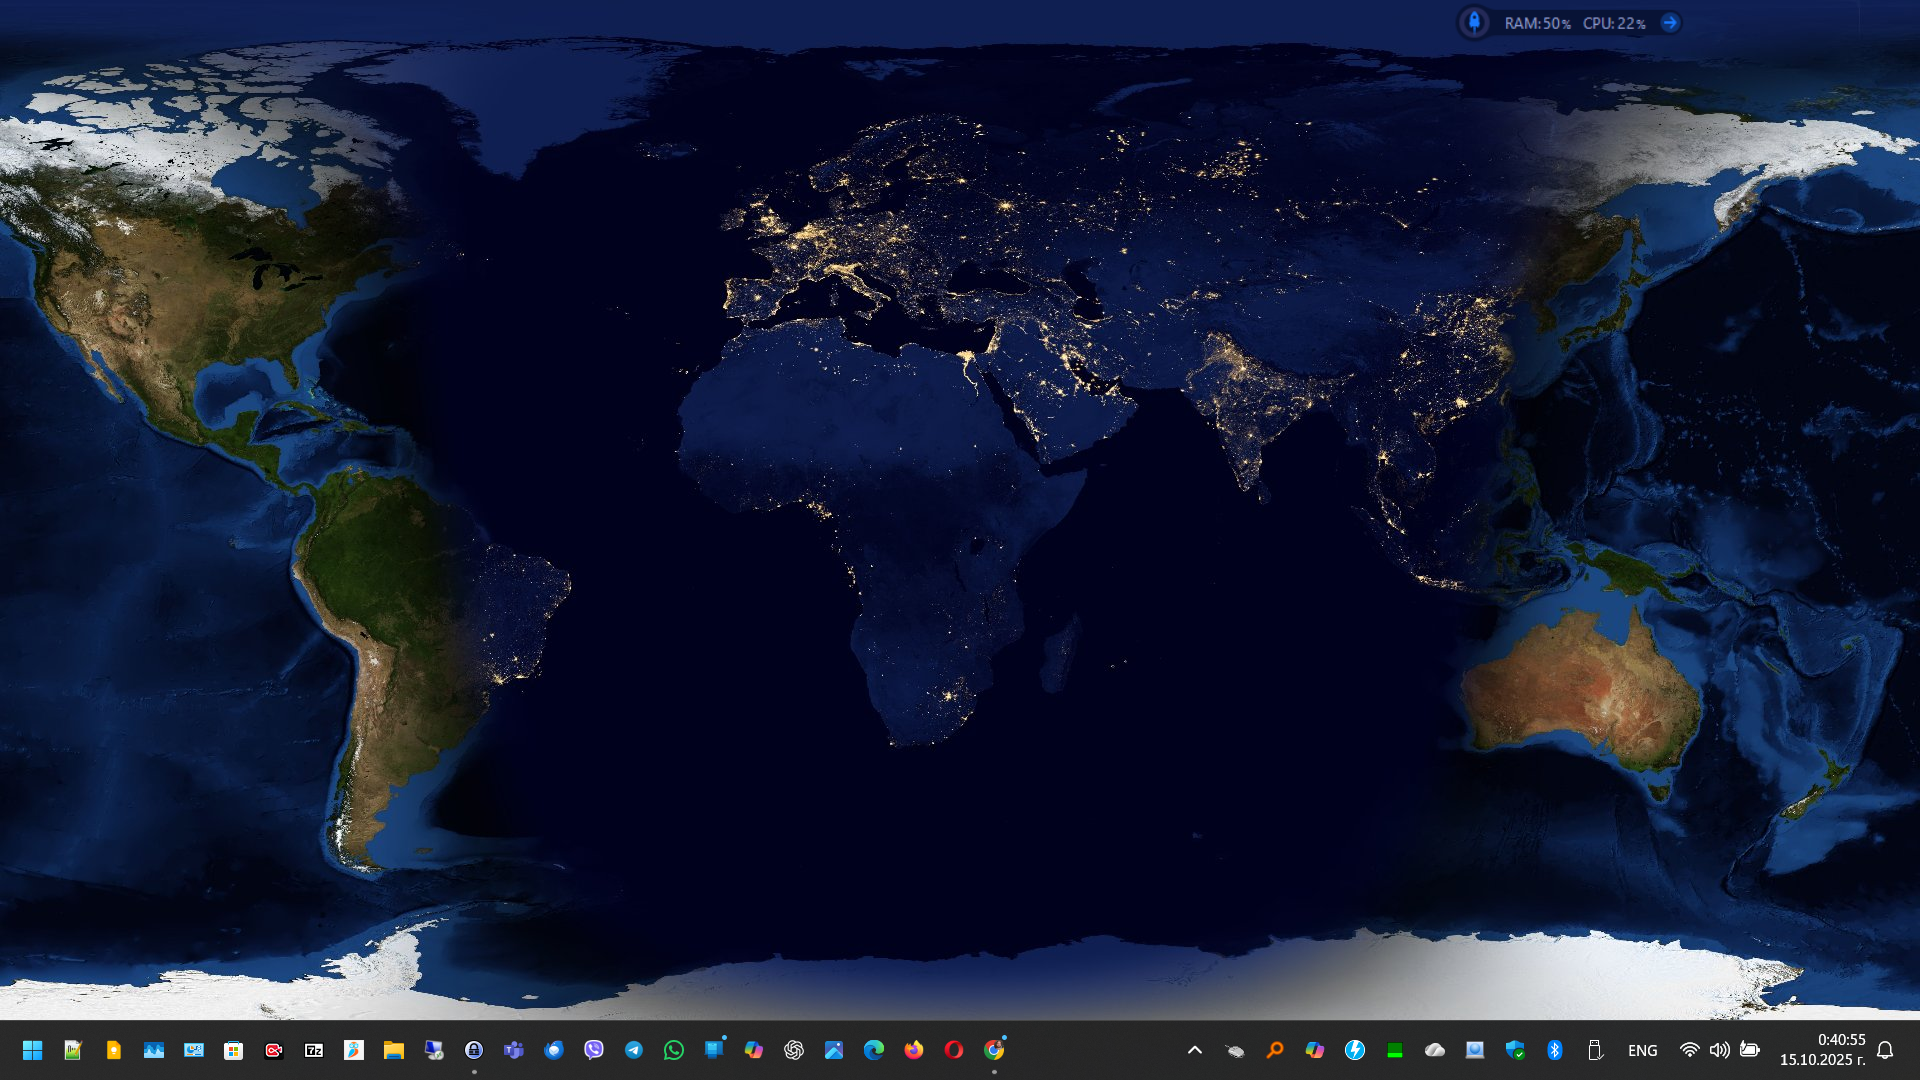The height and width of the screenshot is (1080, 1920).
Task: Switch to Google Chrome on the taskbar
Action: [994, 1050]
